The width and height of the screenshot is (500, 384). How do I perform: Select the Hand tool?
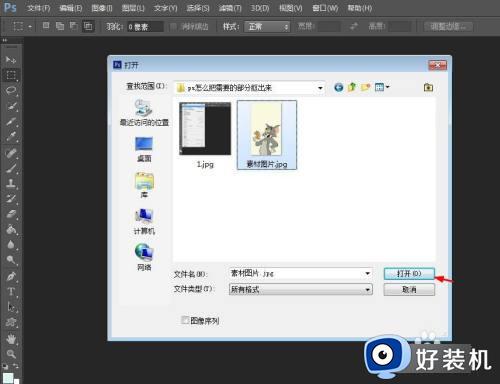(x=11, y=339)
